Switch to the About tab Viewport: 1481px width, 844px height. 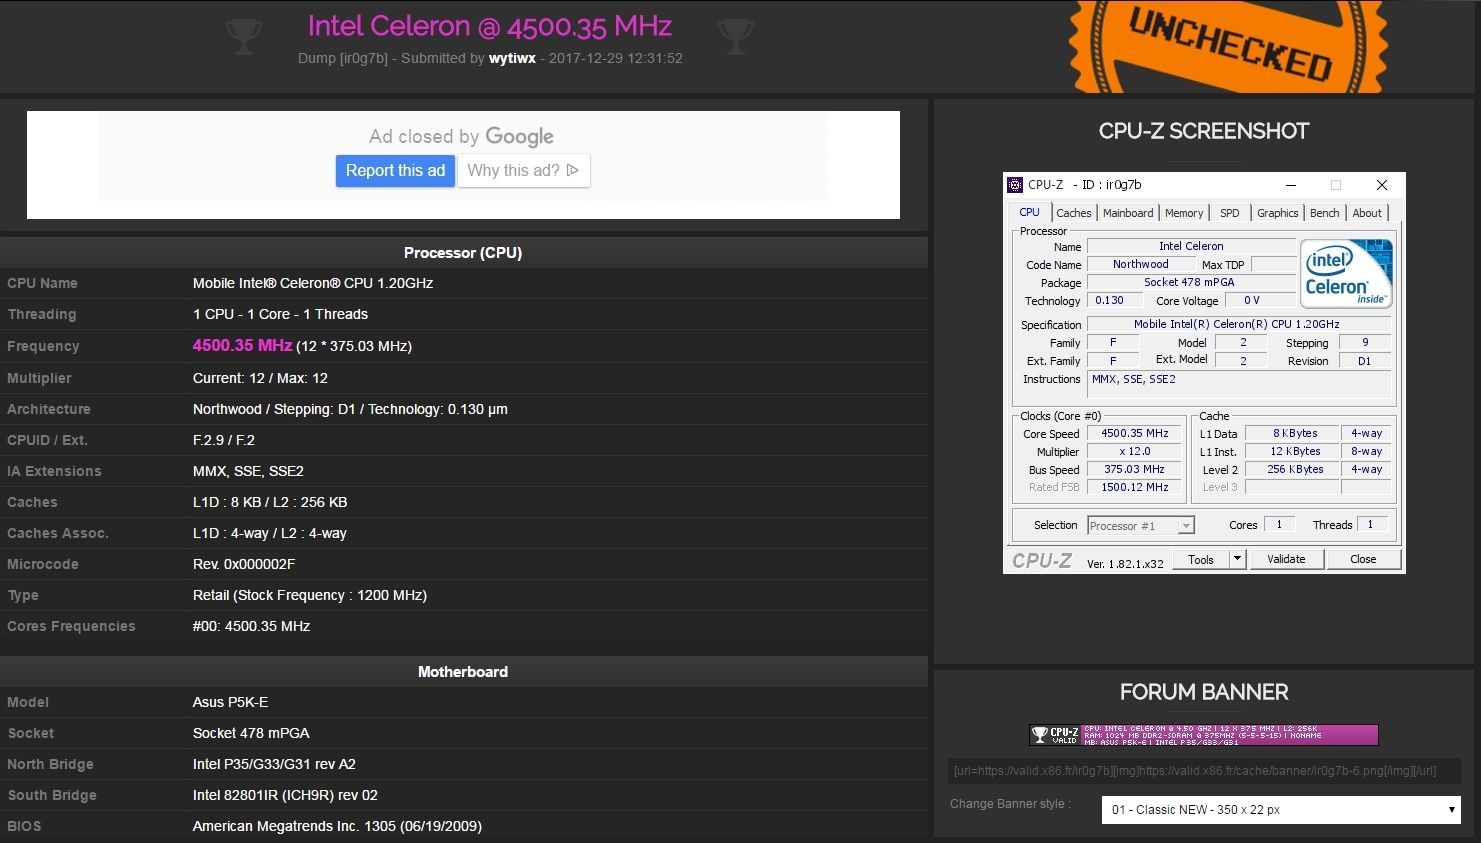pyautogui.click(x=1367, y=213)
